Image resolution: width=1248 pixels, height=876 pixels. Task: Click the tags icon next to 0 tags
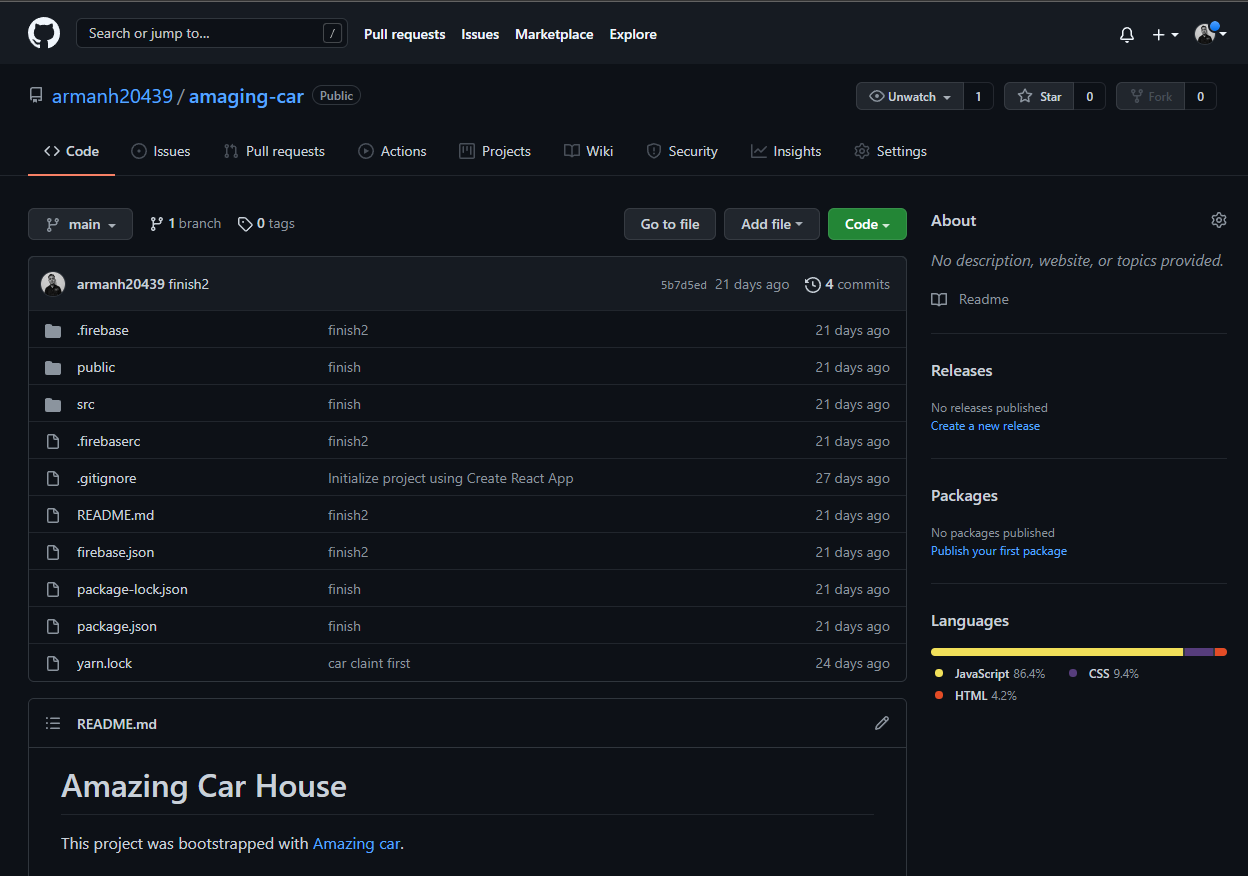[x=245, y=224]
